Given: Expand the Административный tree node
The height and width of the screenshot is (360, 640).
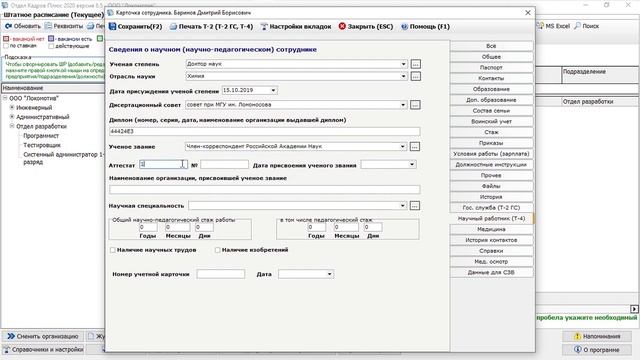Looking at the screenshot, I should coord(12,117).
